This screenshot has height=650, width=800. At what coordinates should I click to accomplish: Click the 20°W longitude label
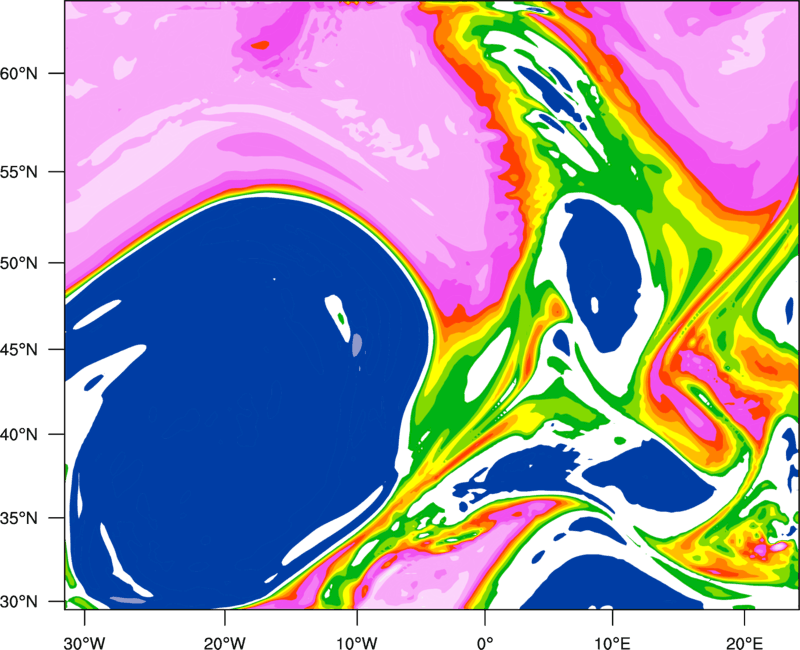point(225,643)
